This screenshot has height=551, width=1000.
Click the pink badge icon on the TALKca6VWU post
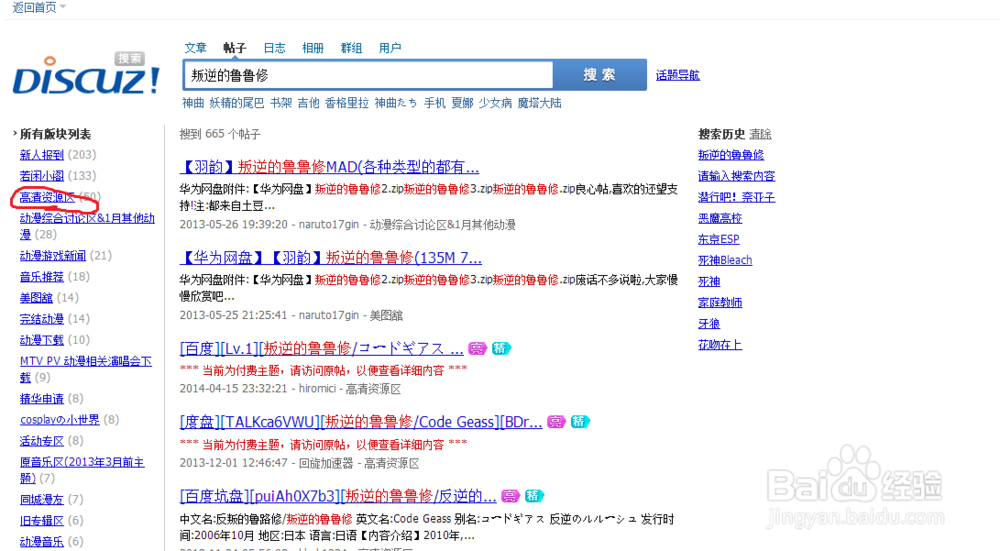tap(556, 422)
